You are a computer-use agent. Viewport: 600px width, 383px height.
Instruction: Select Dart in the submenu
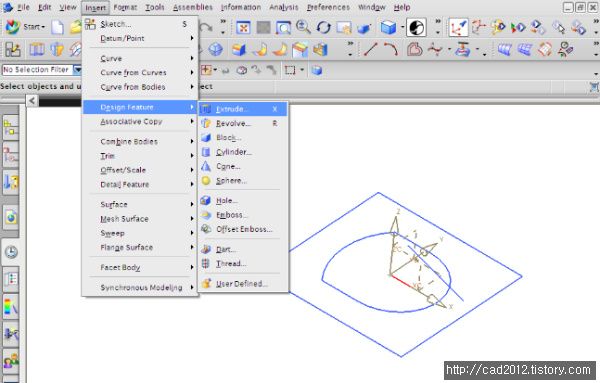pyautogui.click(x=243, y=249)
